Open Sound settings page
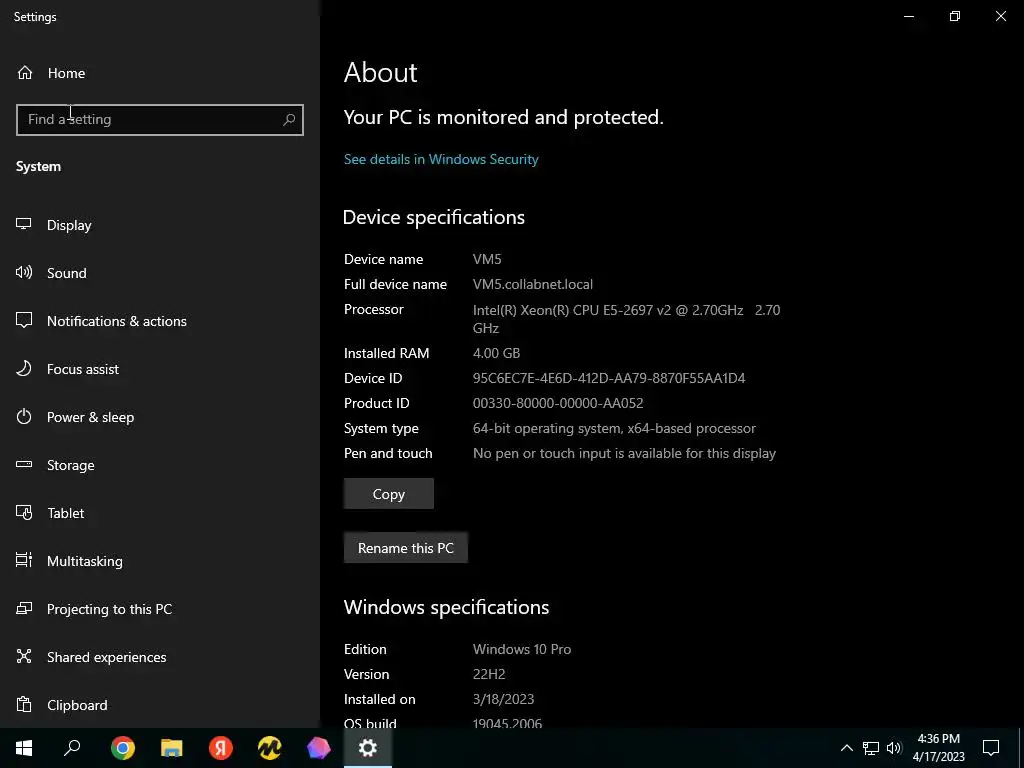This screenshot has height=768, width=1024. coord(160,273)
